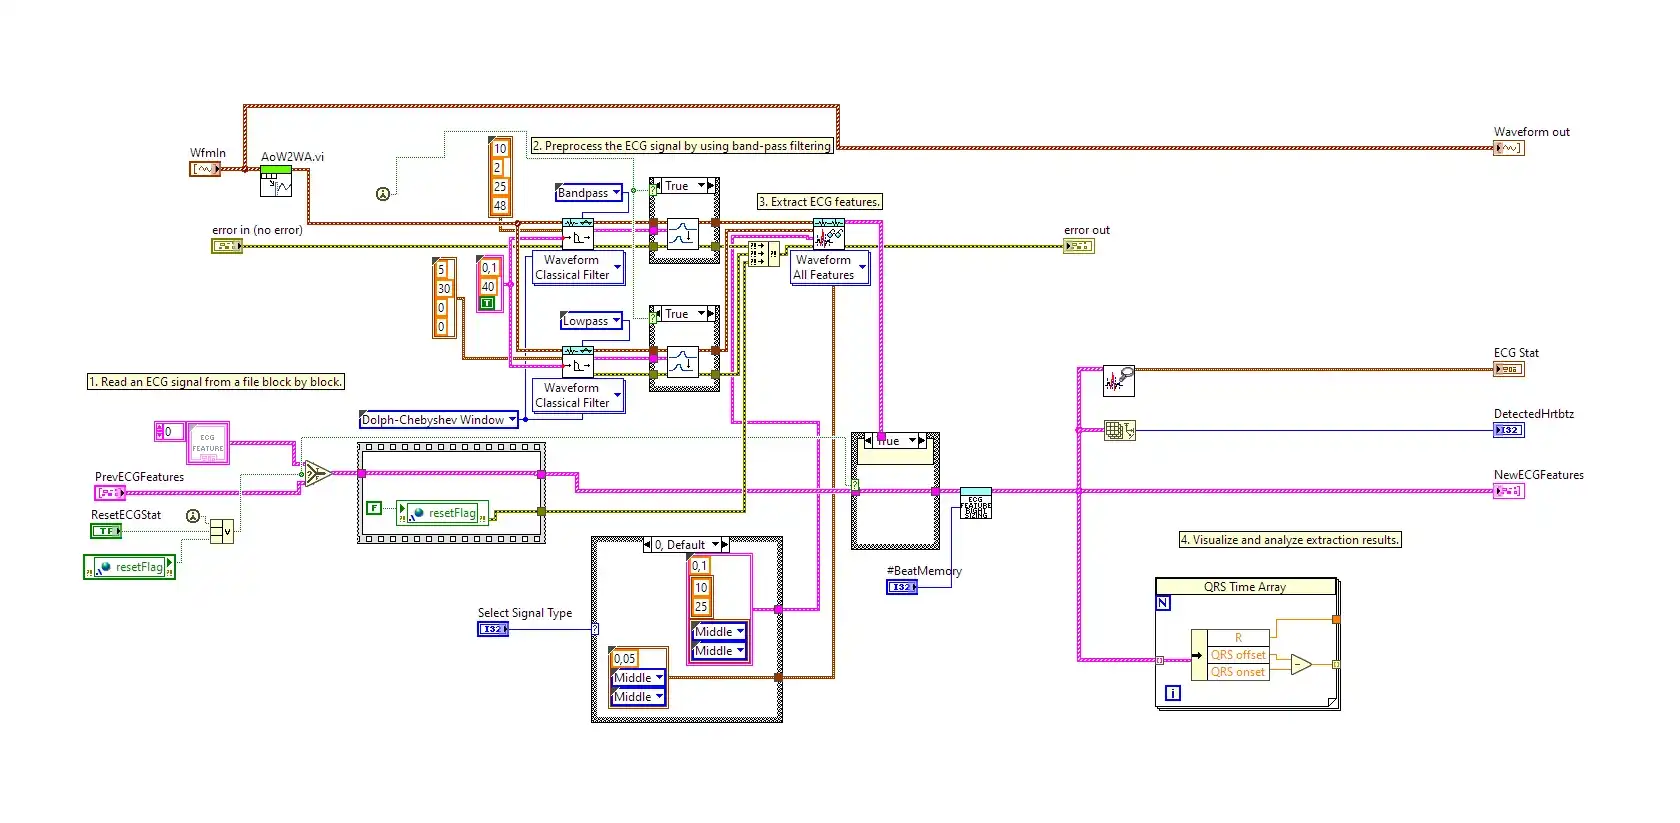The image size is (1680, 823).
Task: Select the '1. Read an ECG signal' comment
Action: pyautogui.click(x=216, y=382)
